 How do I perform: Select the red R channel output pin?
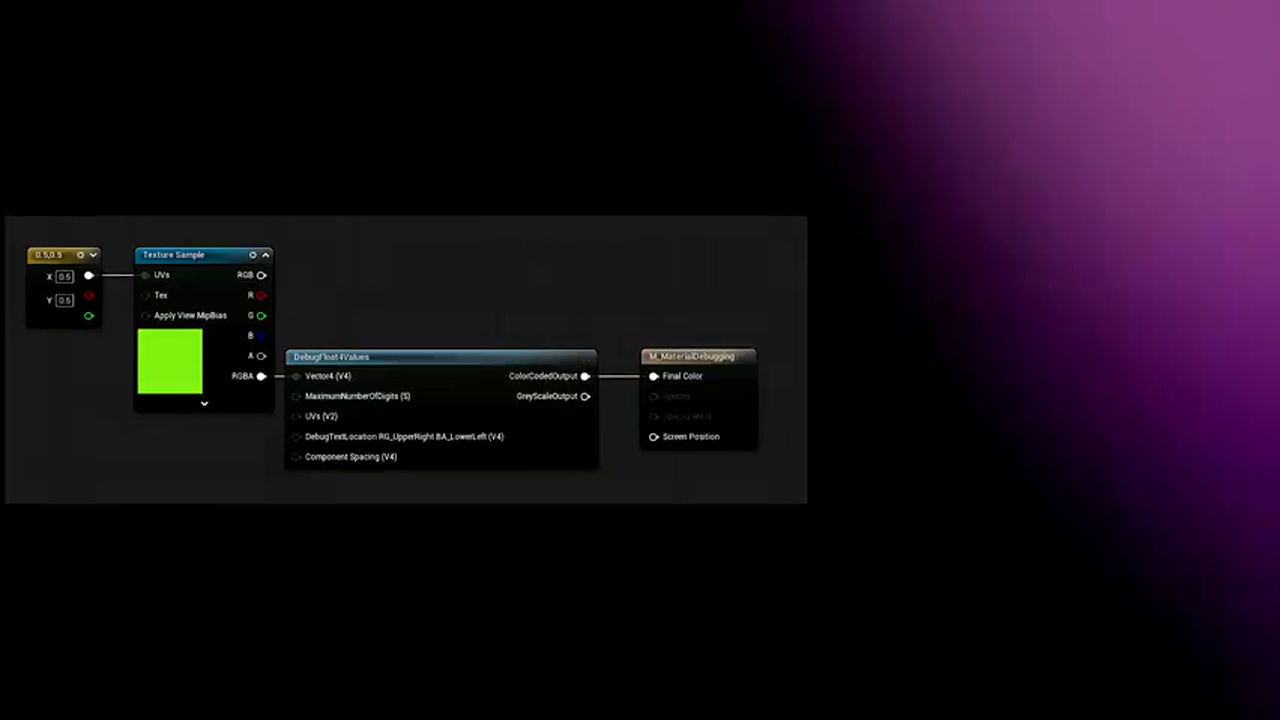(261, 295)
